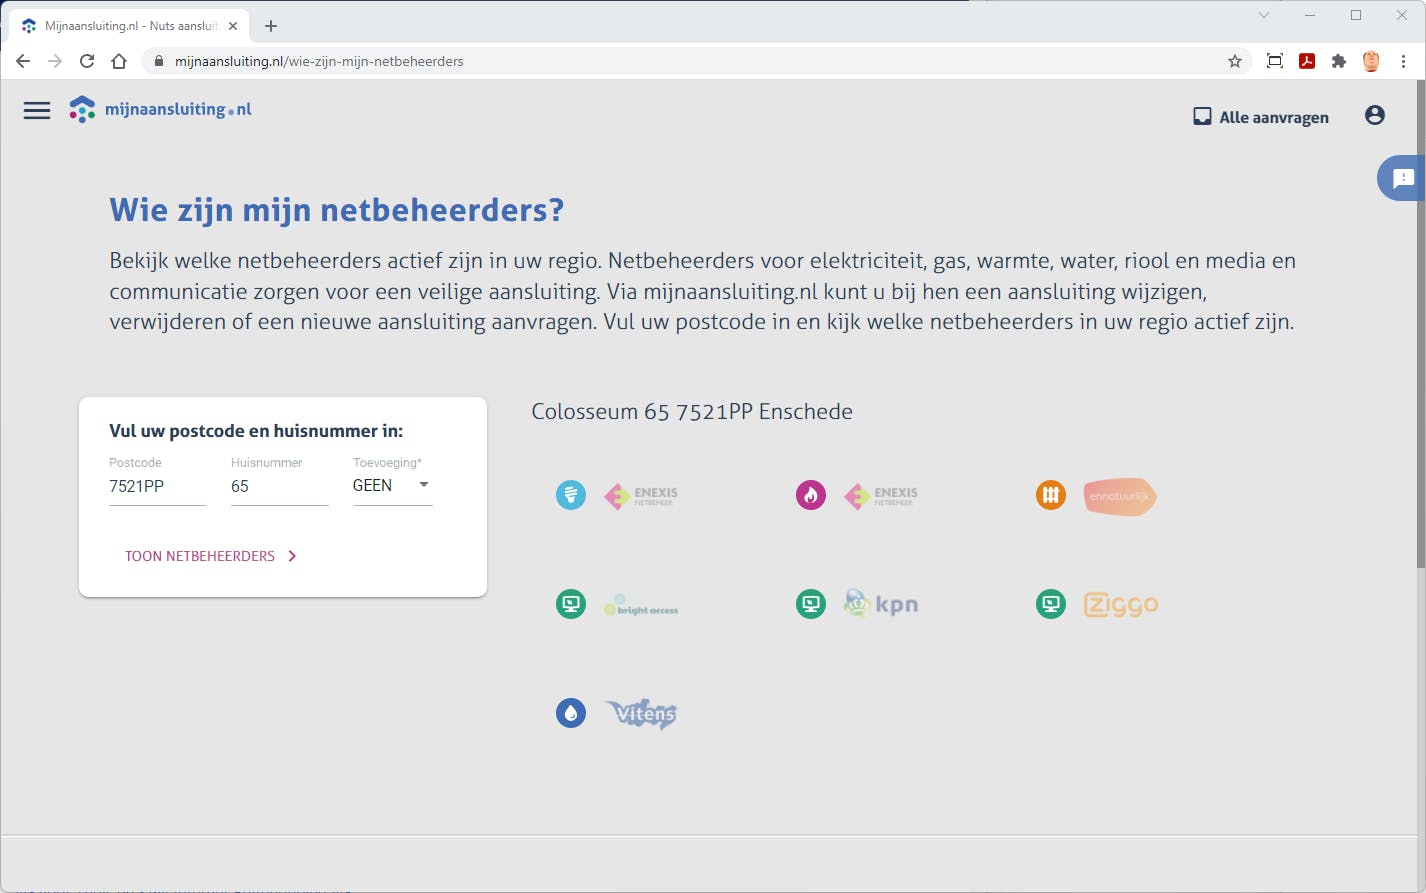The width and height of the screenshot is (1426, 893).
Task: Open the Chrome three-dot menu
Action: pyautogui.click(x=1404, y=61)
